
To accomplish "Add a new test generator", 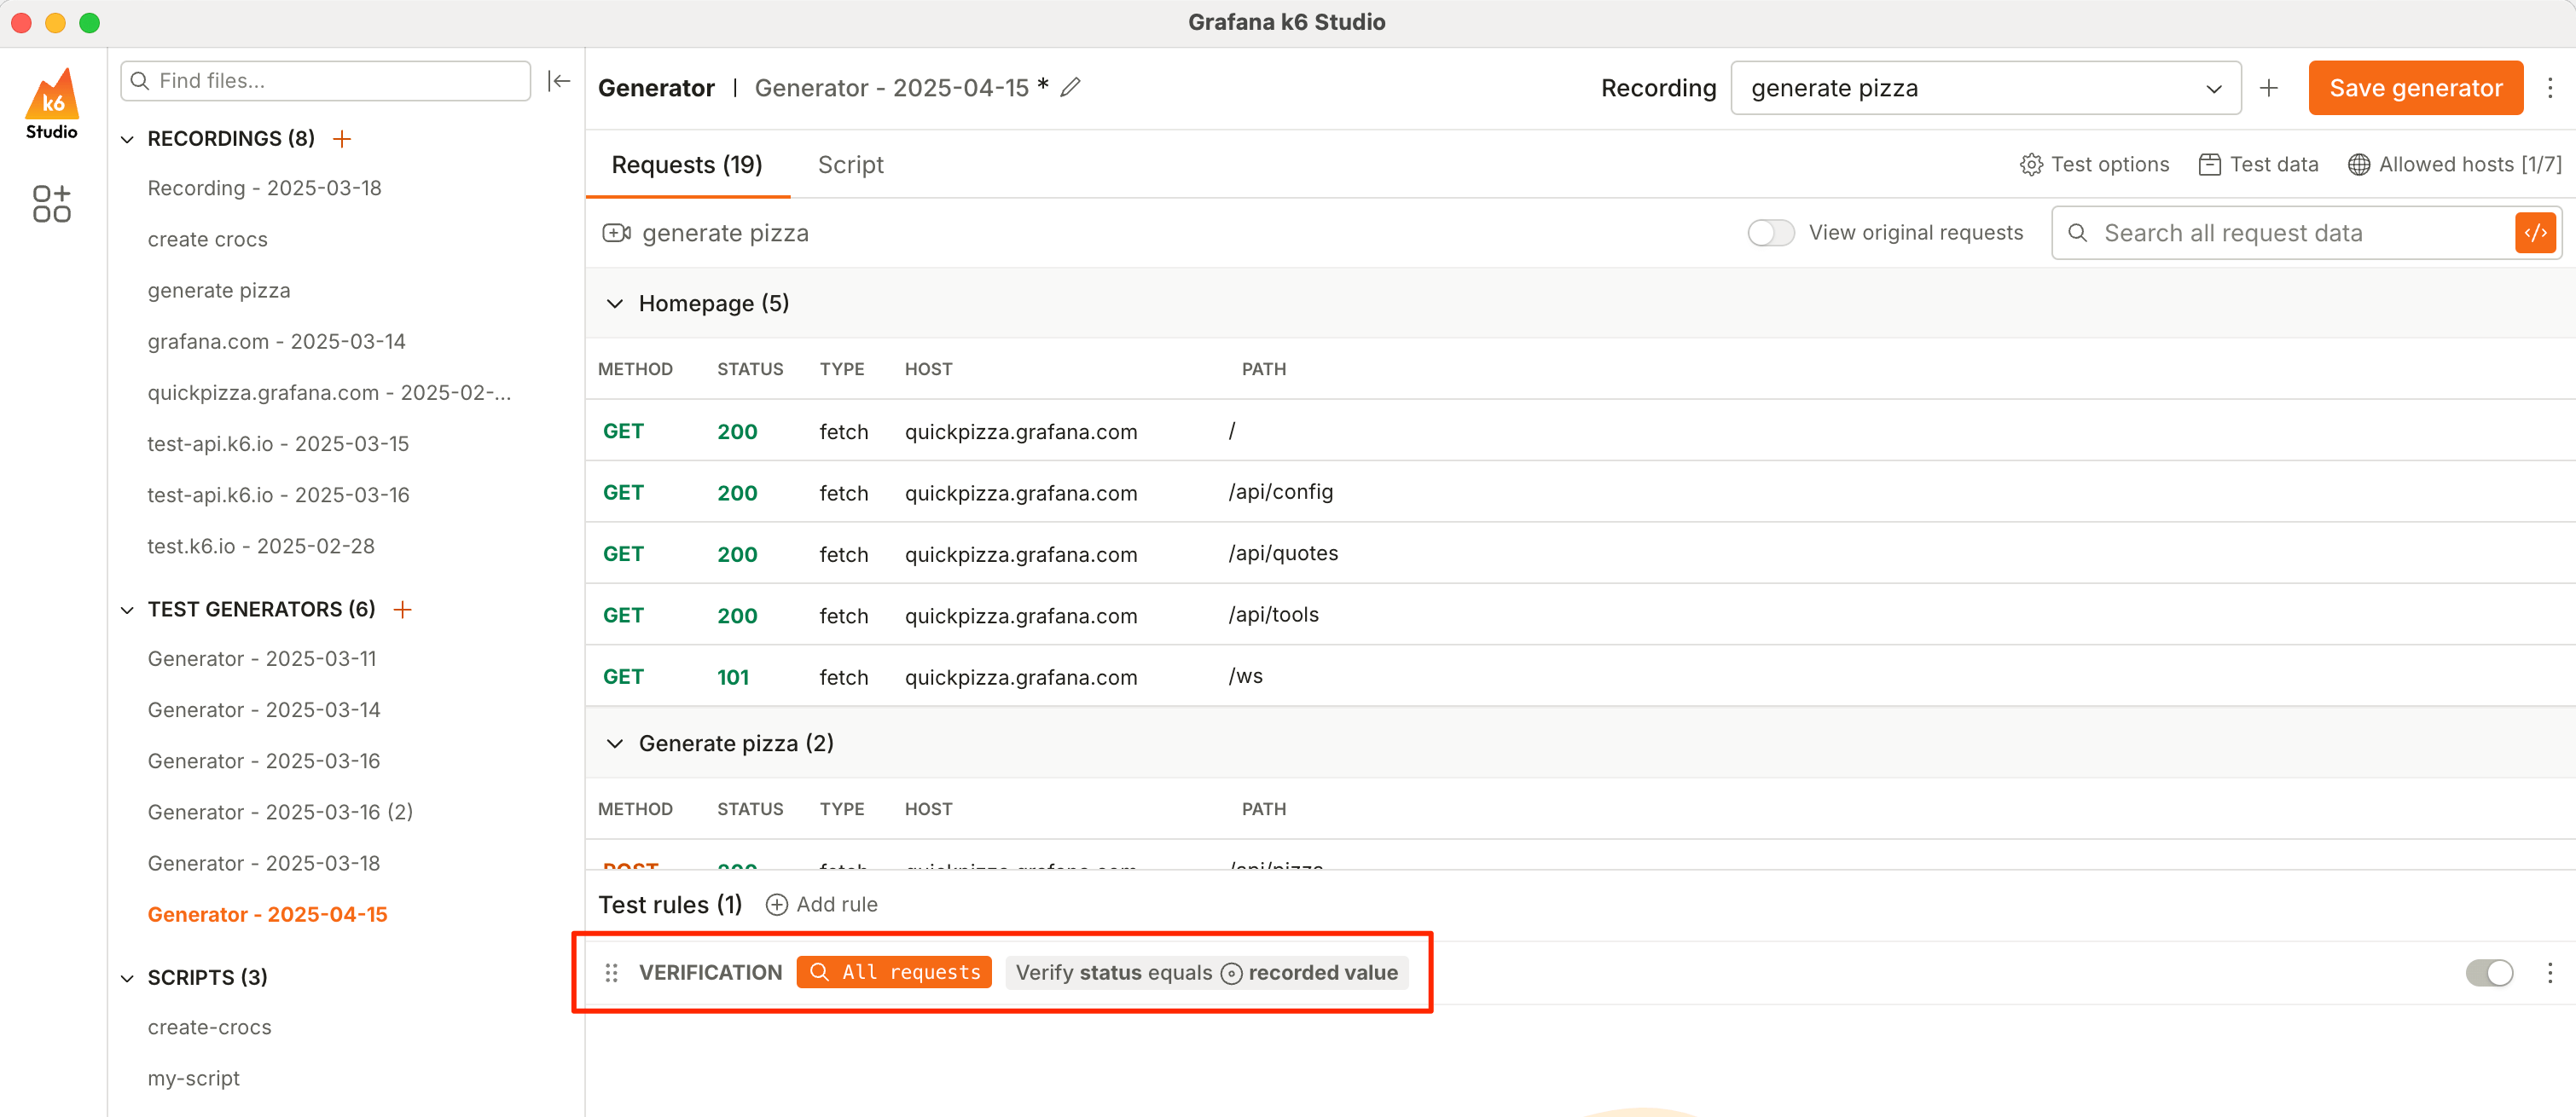I will coord(402,609).
